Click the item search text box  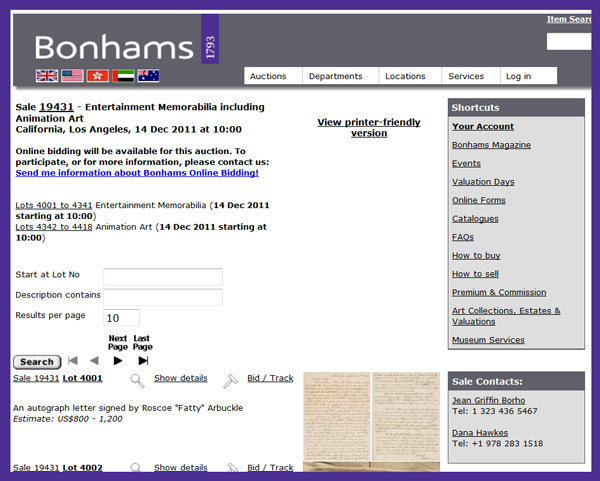point(569,41)
